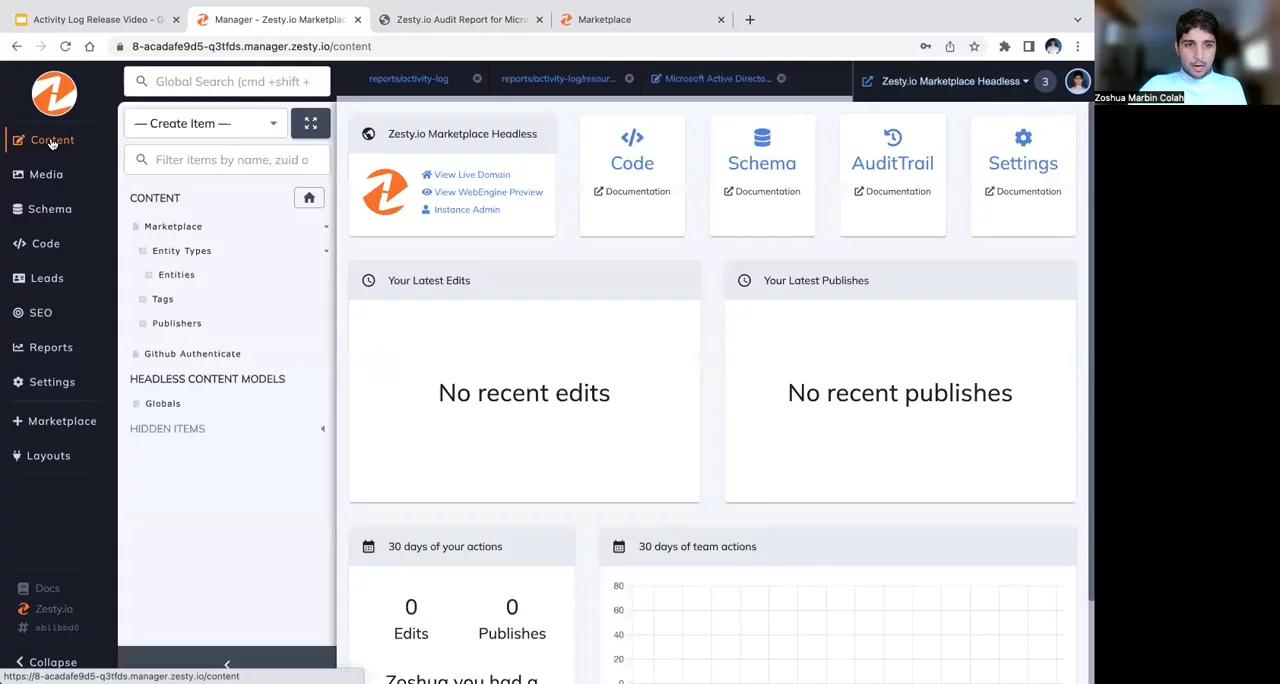The height and width of the screenshot is (684, 1280).
Task: Click the home icon beside CONTENT
Action: 309,198
